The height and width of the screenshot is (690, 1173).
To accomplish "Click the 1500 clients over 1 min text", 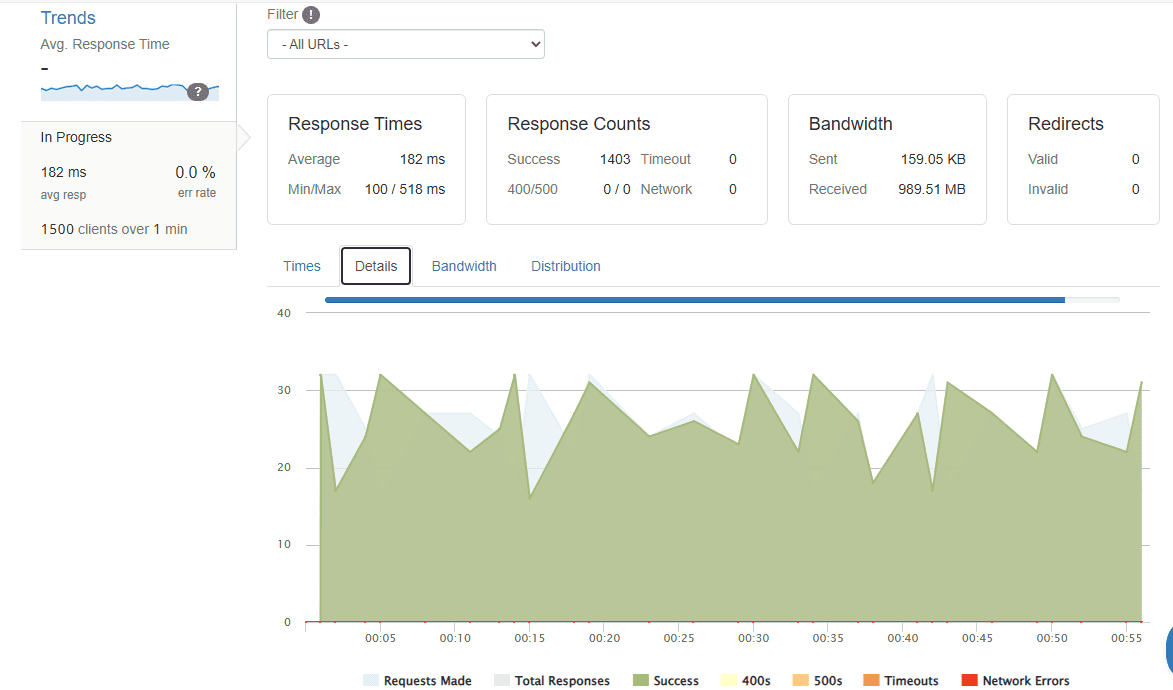I will point(114,229).
